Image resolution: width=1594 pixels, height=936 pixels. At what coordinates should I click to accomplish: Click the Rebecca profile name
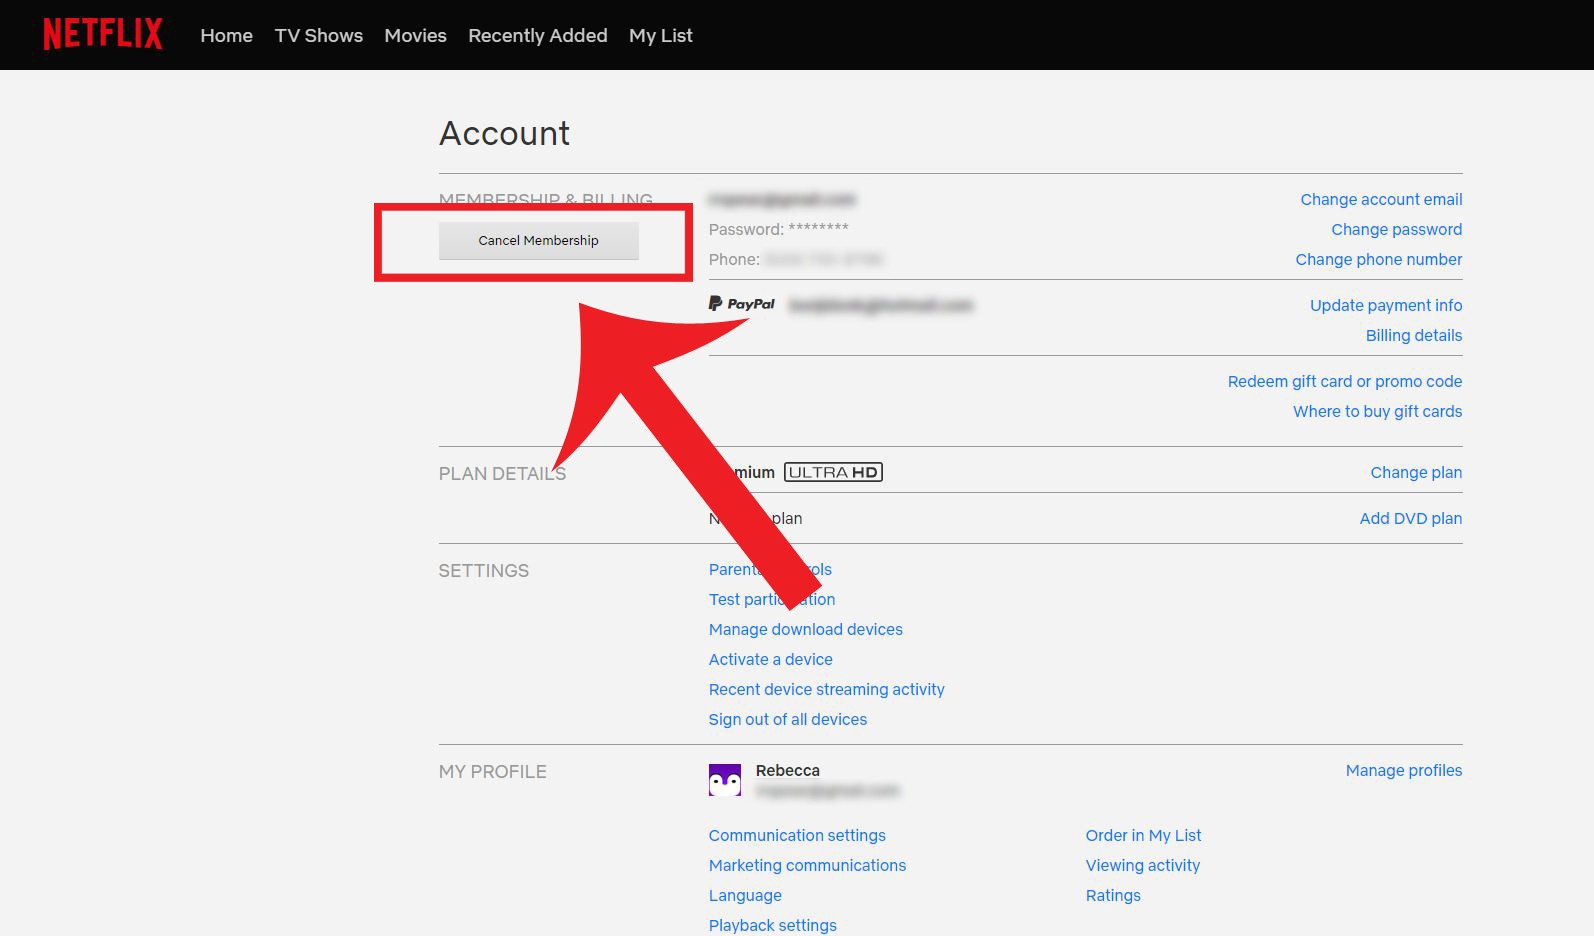788,771
